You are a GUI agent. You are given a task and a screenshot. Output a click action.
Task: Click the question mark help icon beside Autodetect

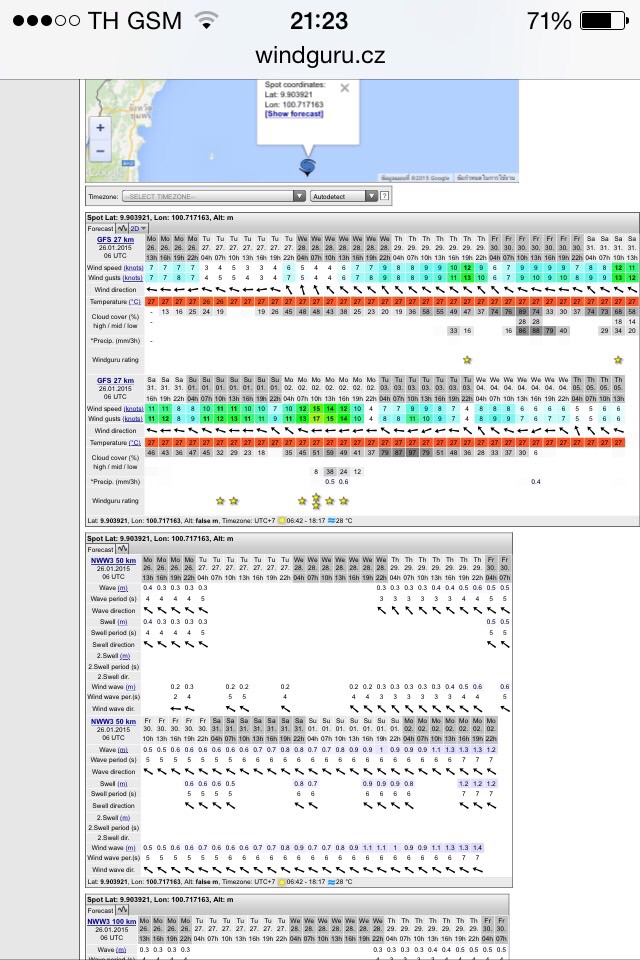coord(385,196)
